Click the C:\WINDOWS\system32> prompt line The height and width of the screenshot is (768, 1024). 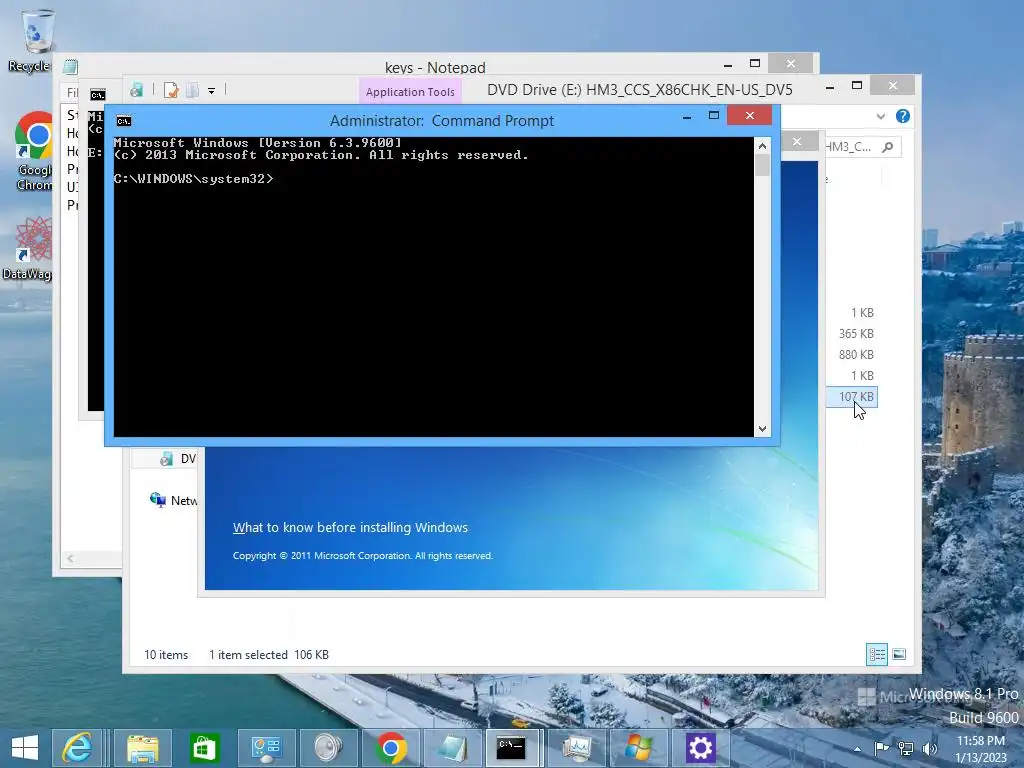[193, 179]
